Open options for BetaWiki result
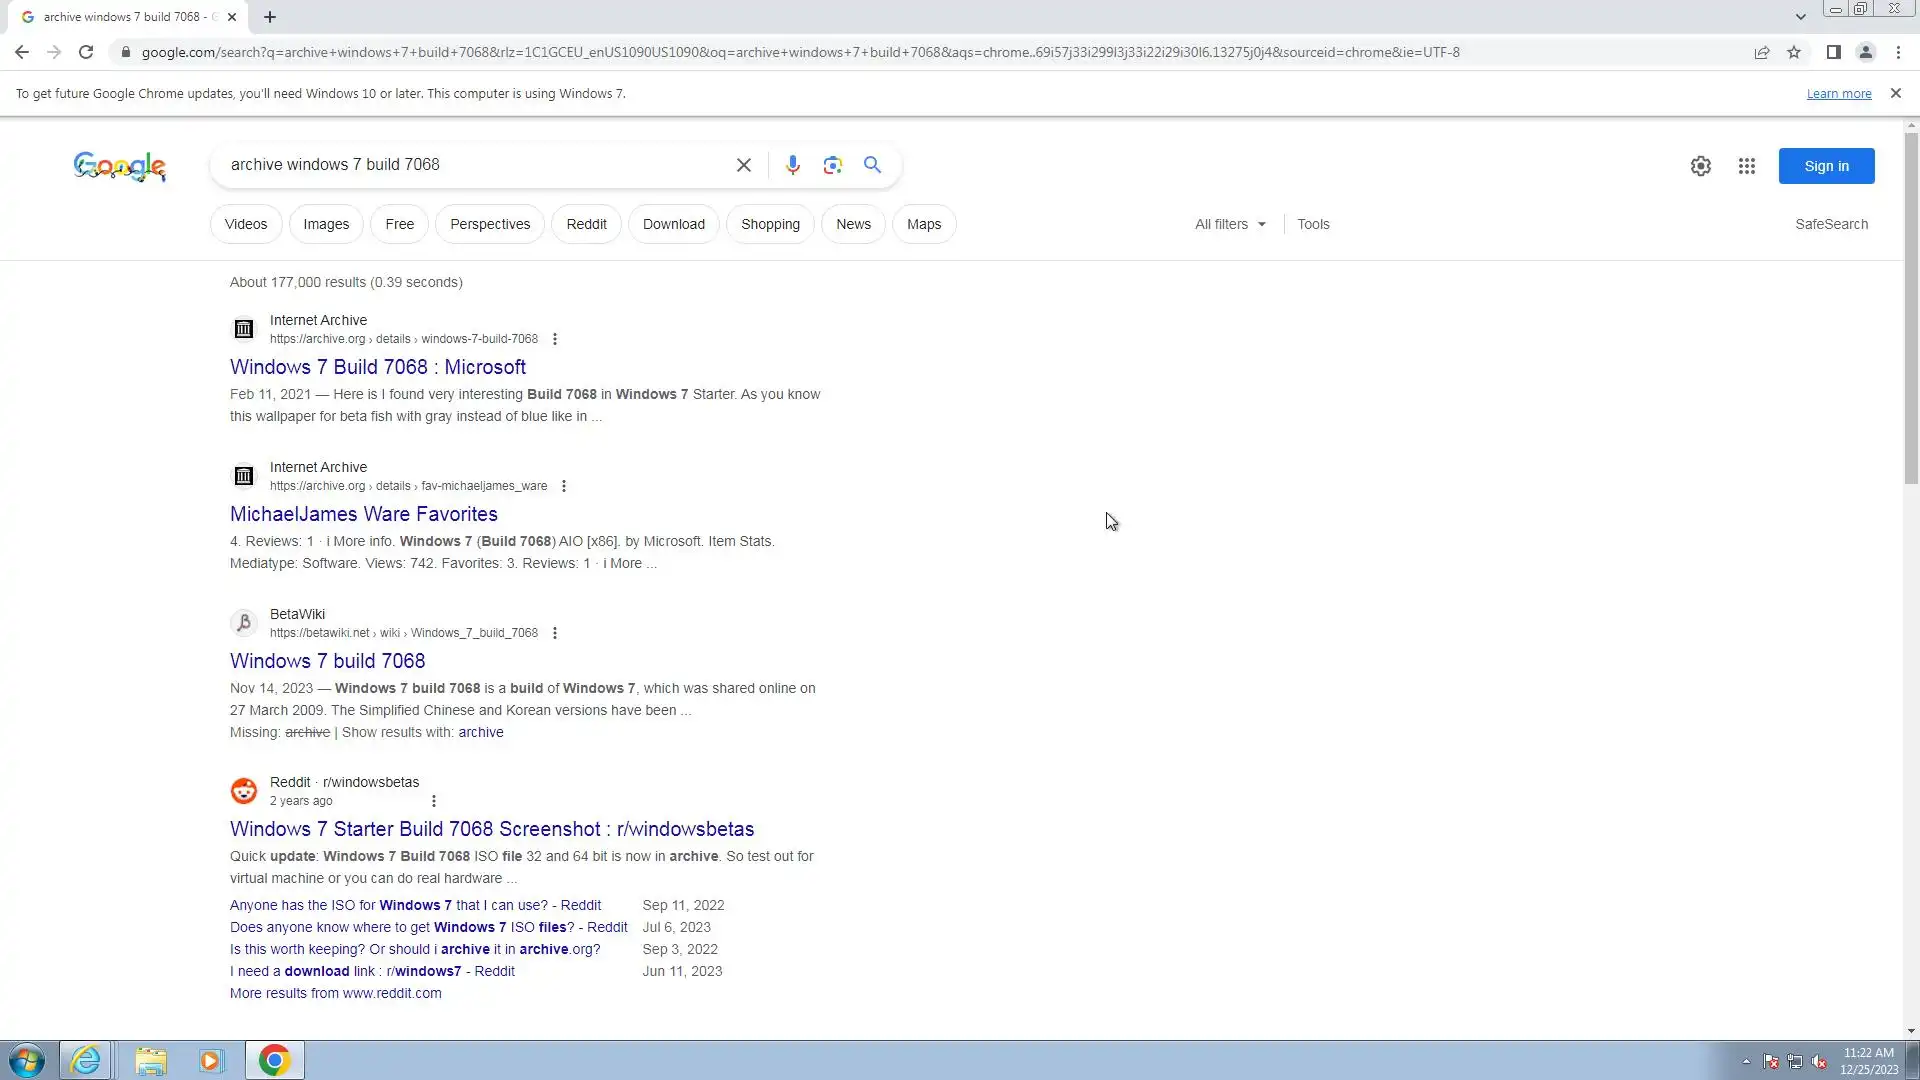The width and height of the screenshot is (1920, 1080). tap(555, 633)
